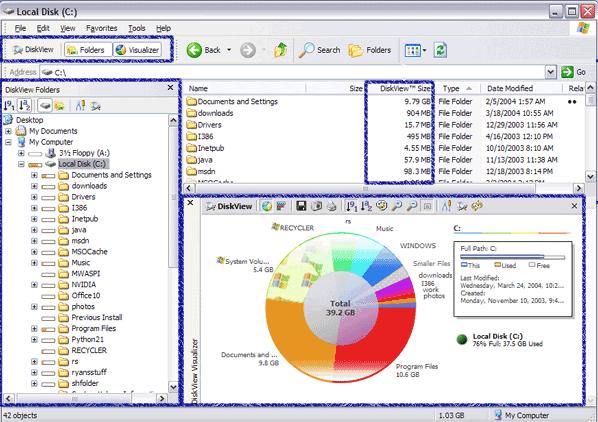The image size is (598, 422).
Task: Select Inetpub folder in the file list
Action: tap(205, 148)
